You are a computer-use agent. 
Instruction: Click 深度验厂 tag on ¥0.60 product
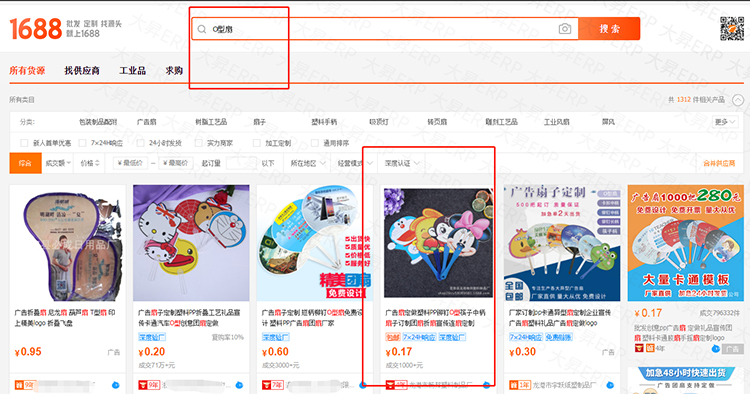coord(276,337)
